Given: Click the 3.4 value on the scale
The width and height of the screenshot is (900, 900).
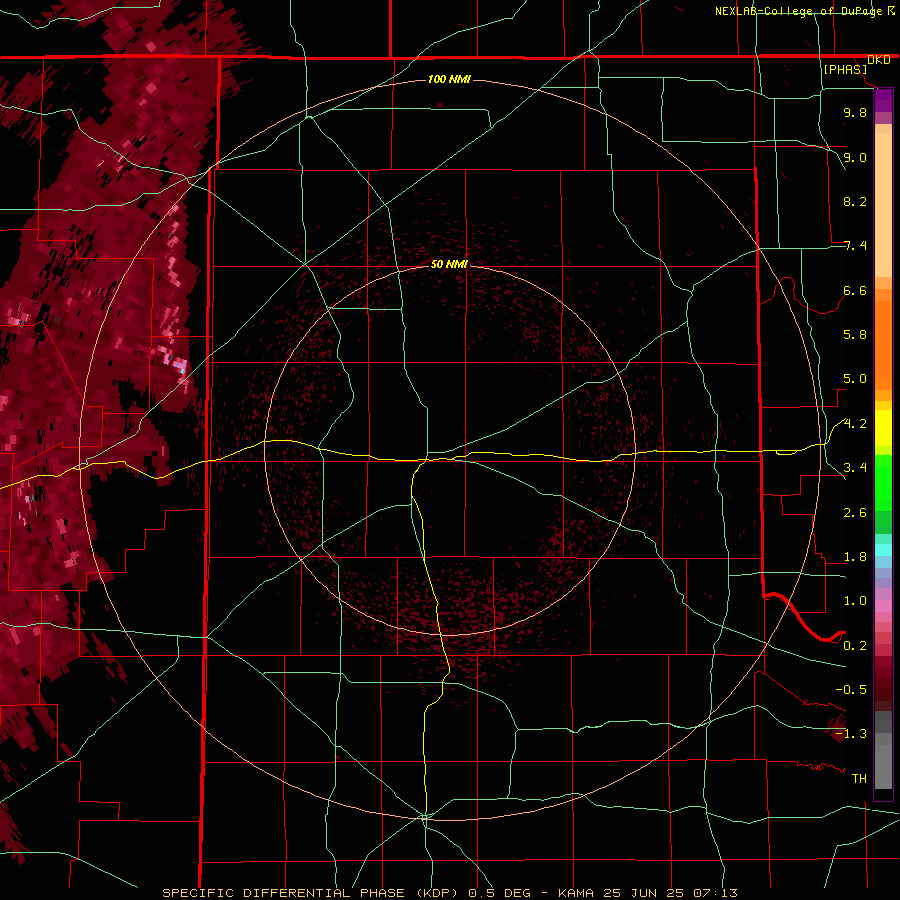Looking at the screenshot, I should [855, 468].
